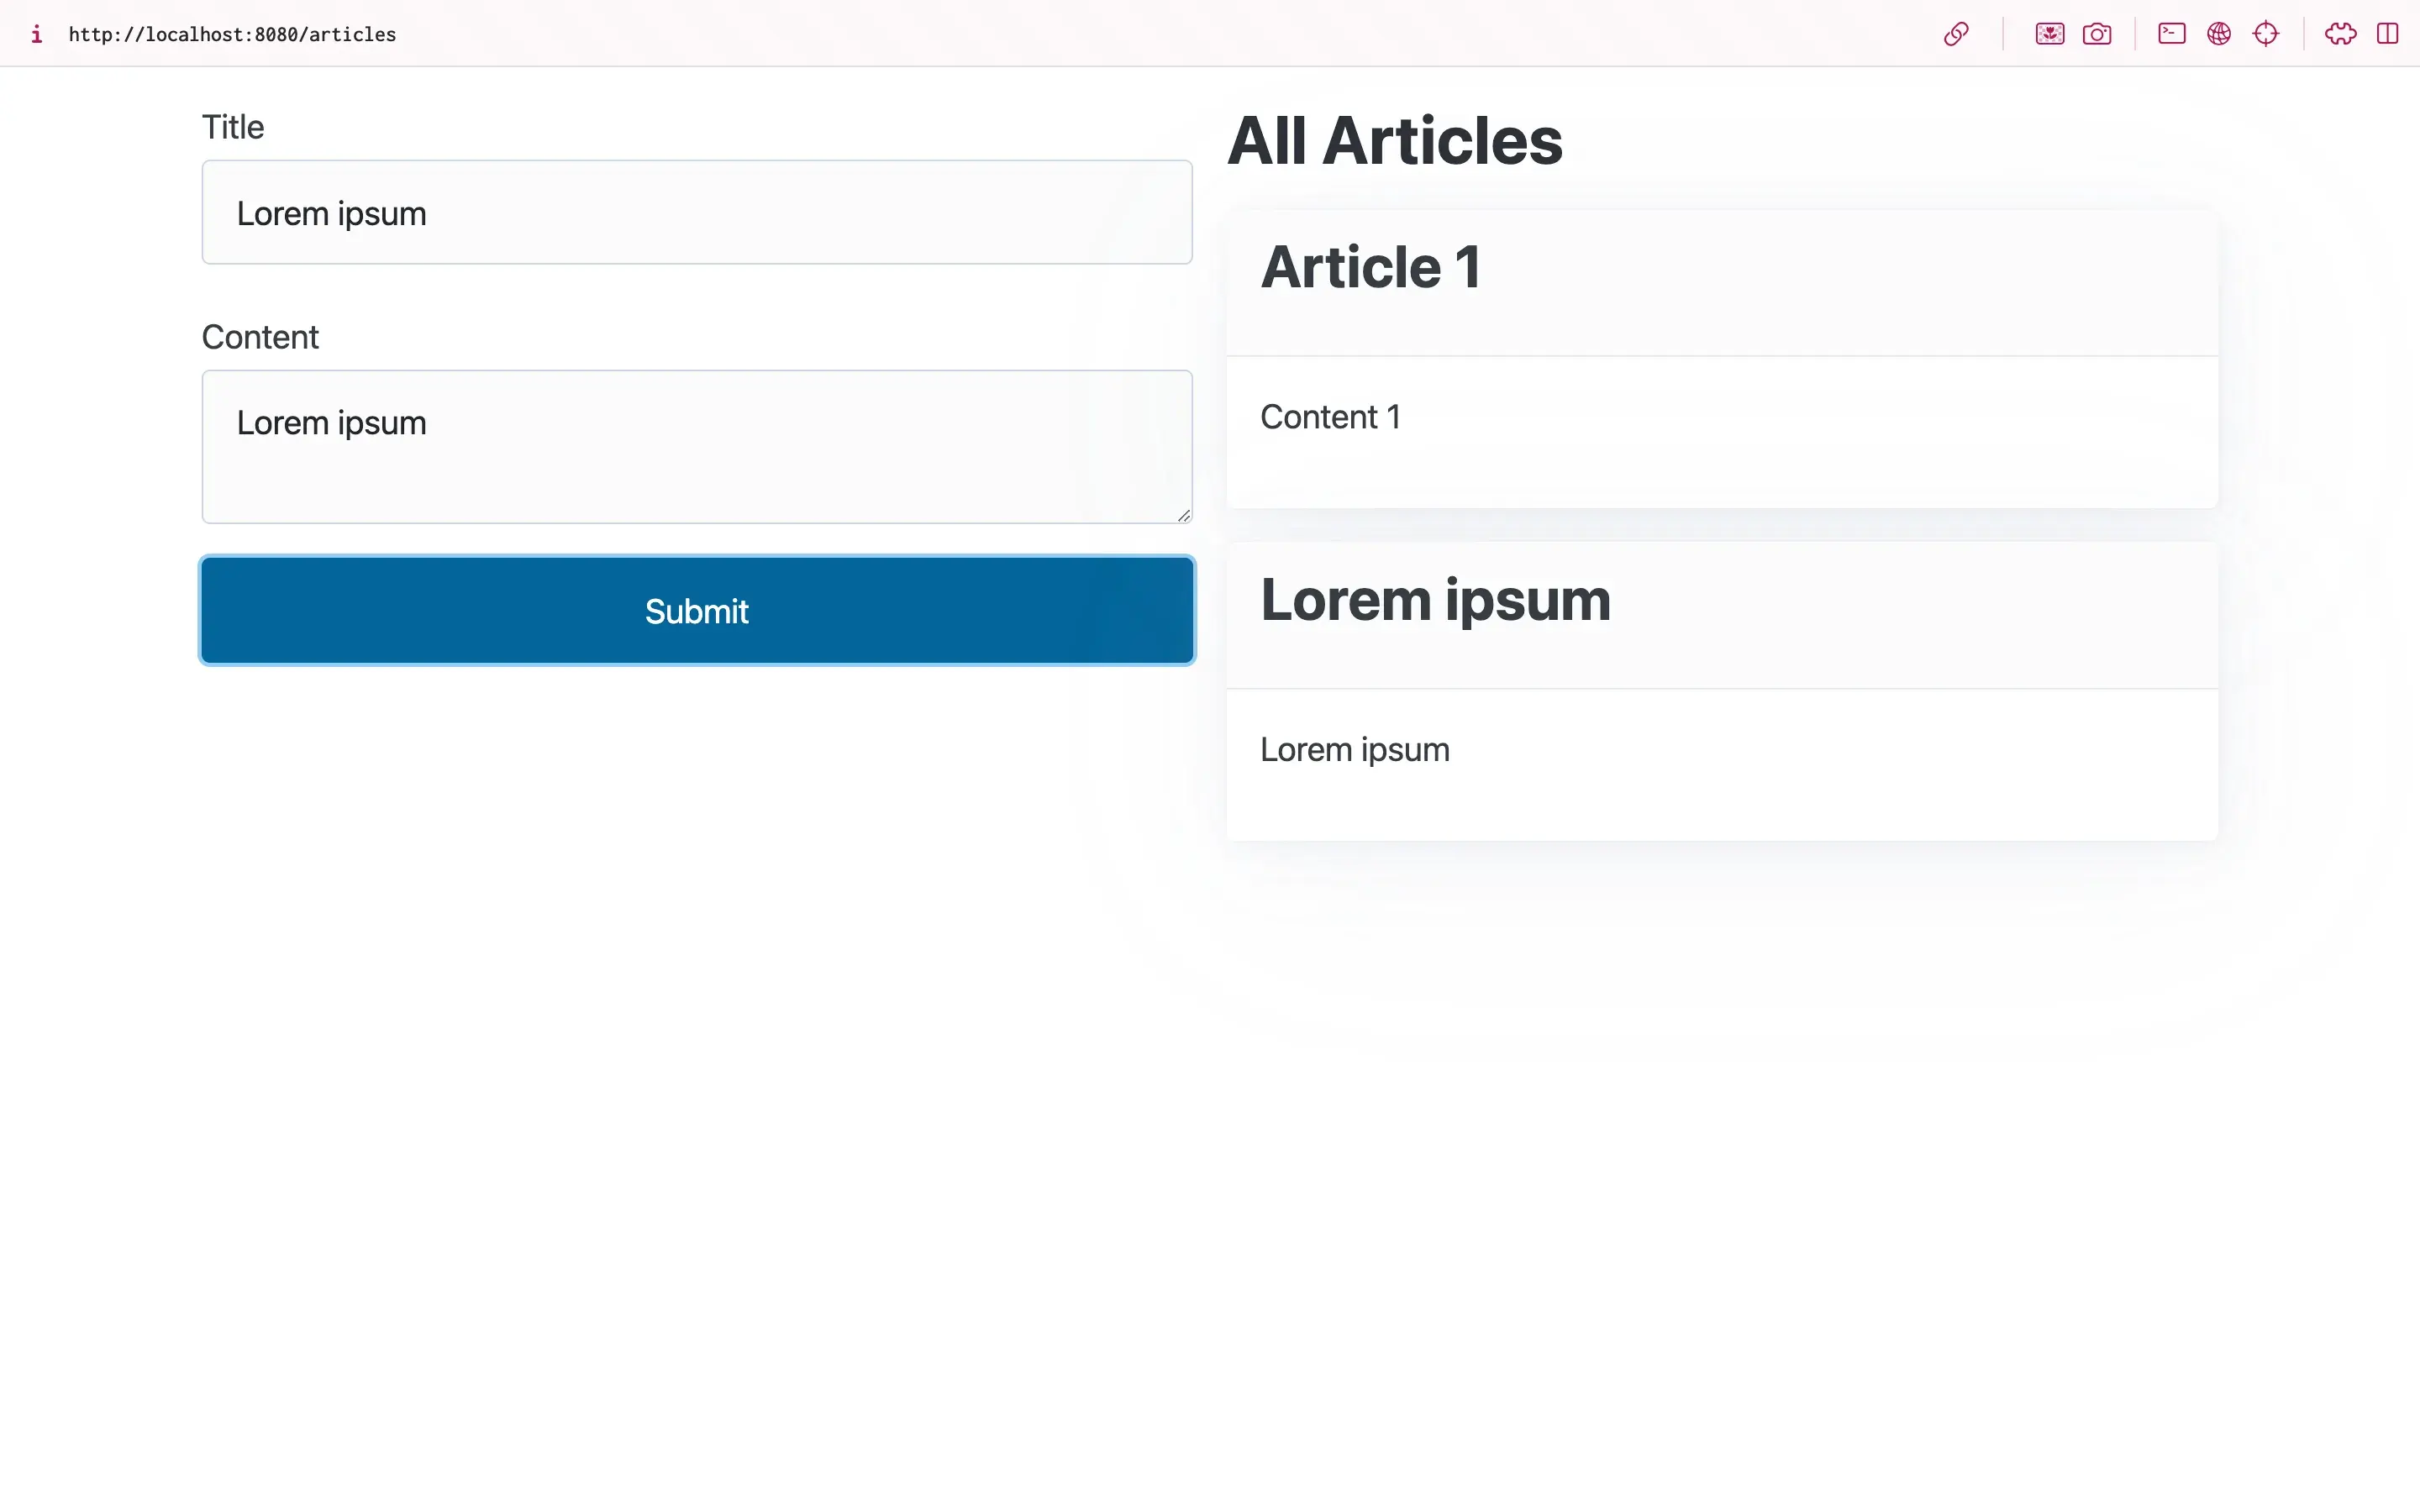Click the network globe icon
Viewport: 2420px width, 1512px height.
coord(2218,34)
